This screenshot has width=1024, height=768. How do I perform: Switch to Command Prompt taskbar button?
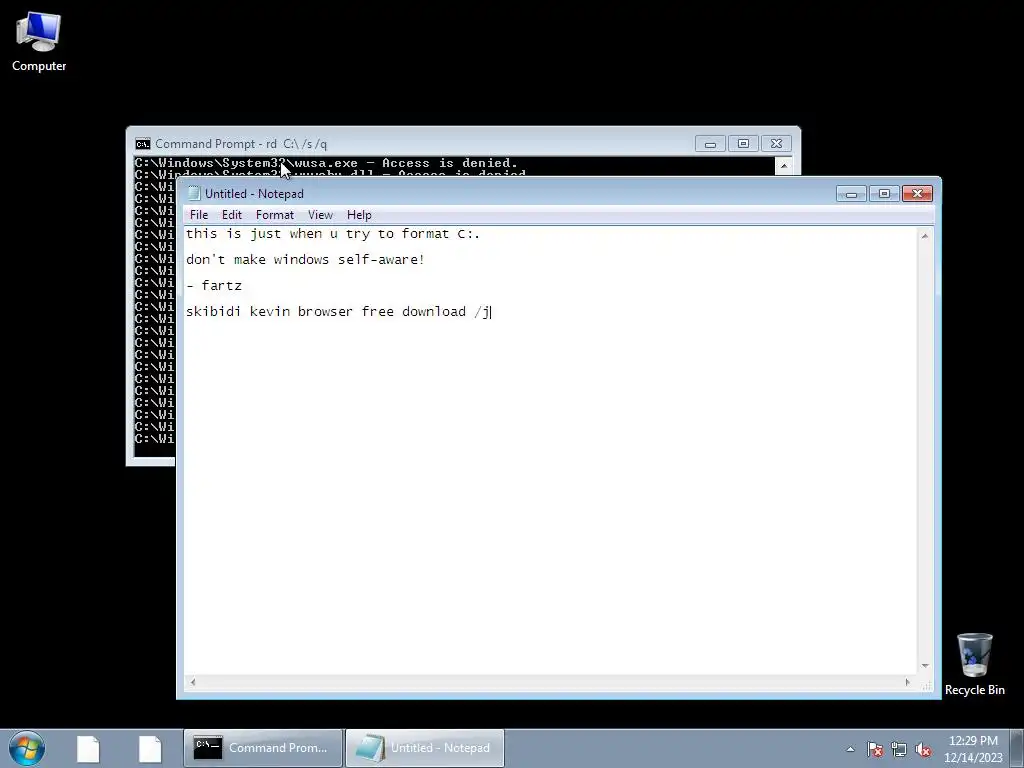coord(263,748)
